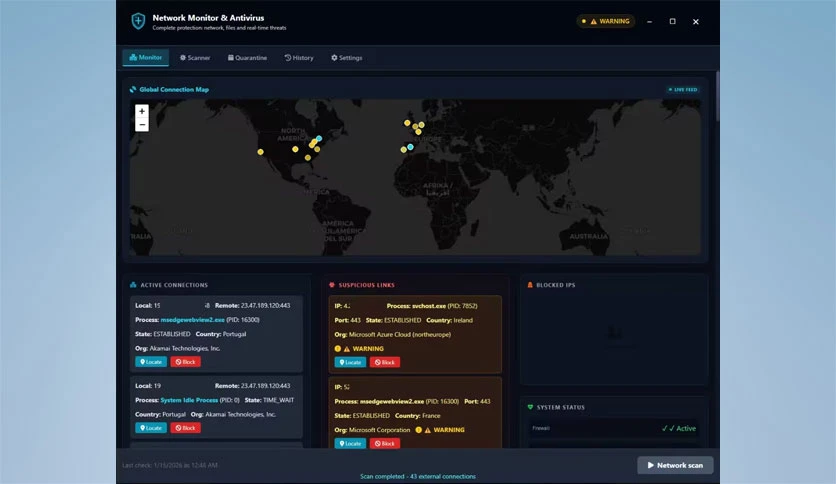Open the Settings tab
The image size is (836, 484).
pos(347,58)
